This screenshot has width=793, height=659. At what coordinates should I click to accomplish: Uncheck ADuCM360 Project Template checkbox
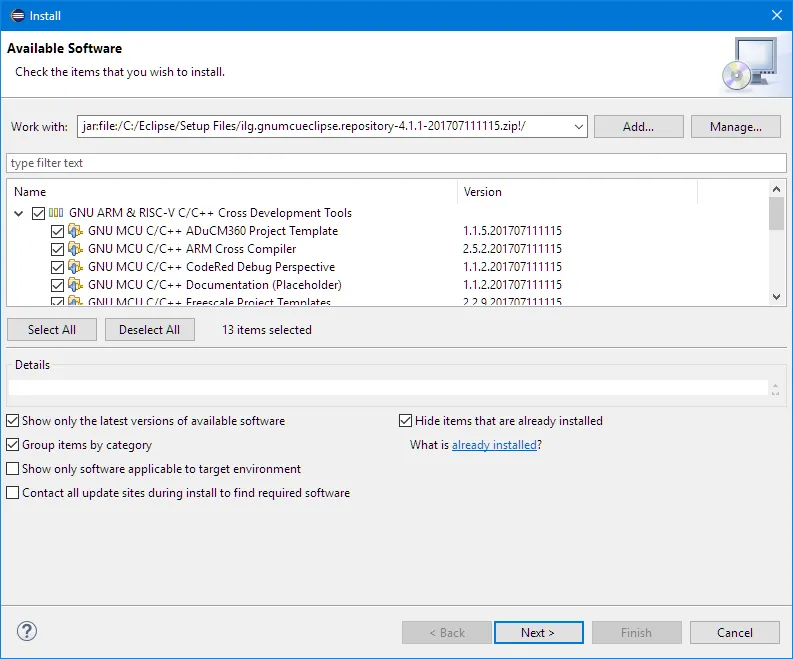click(58, 232)
